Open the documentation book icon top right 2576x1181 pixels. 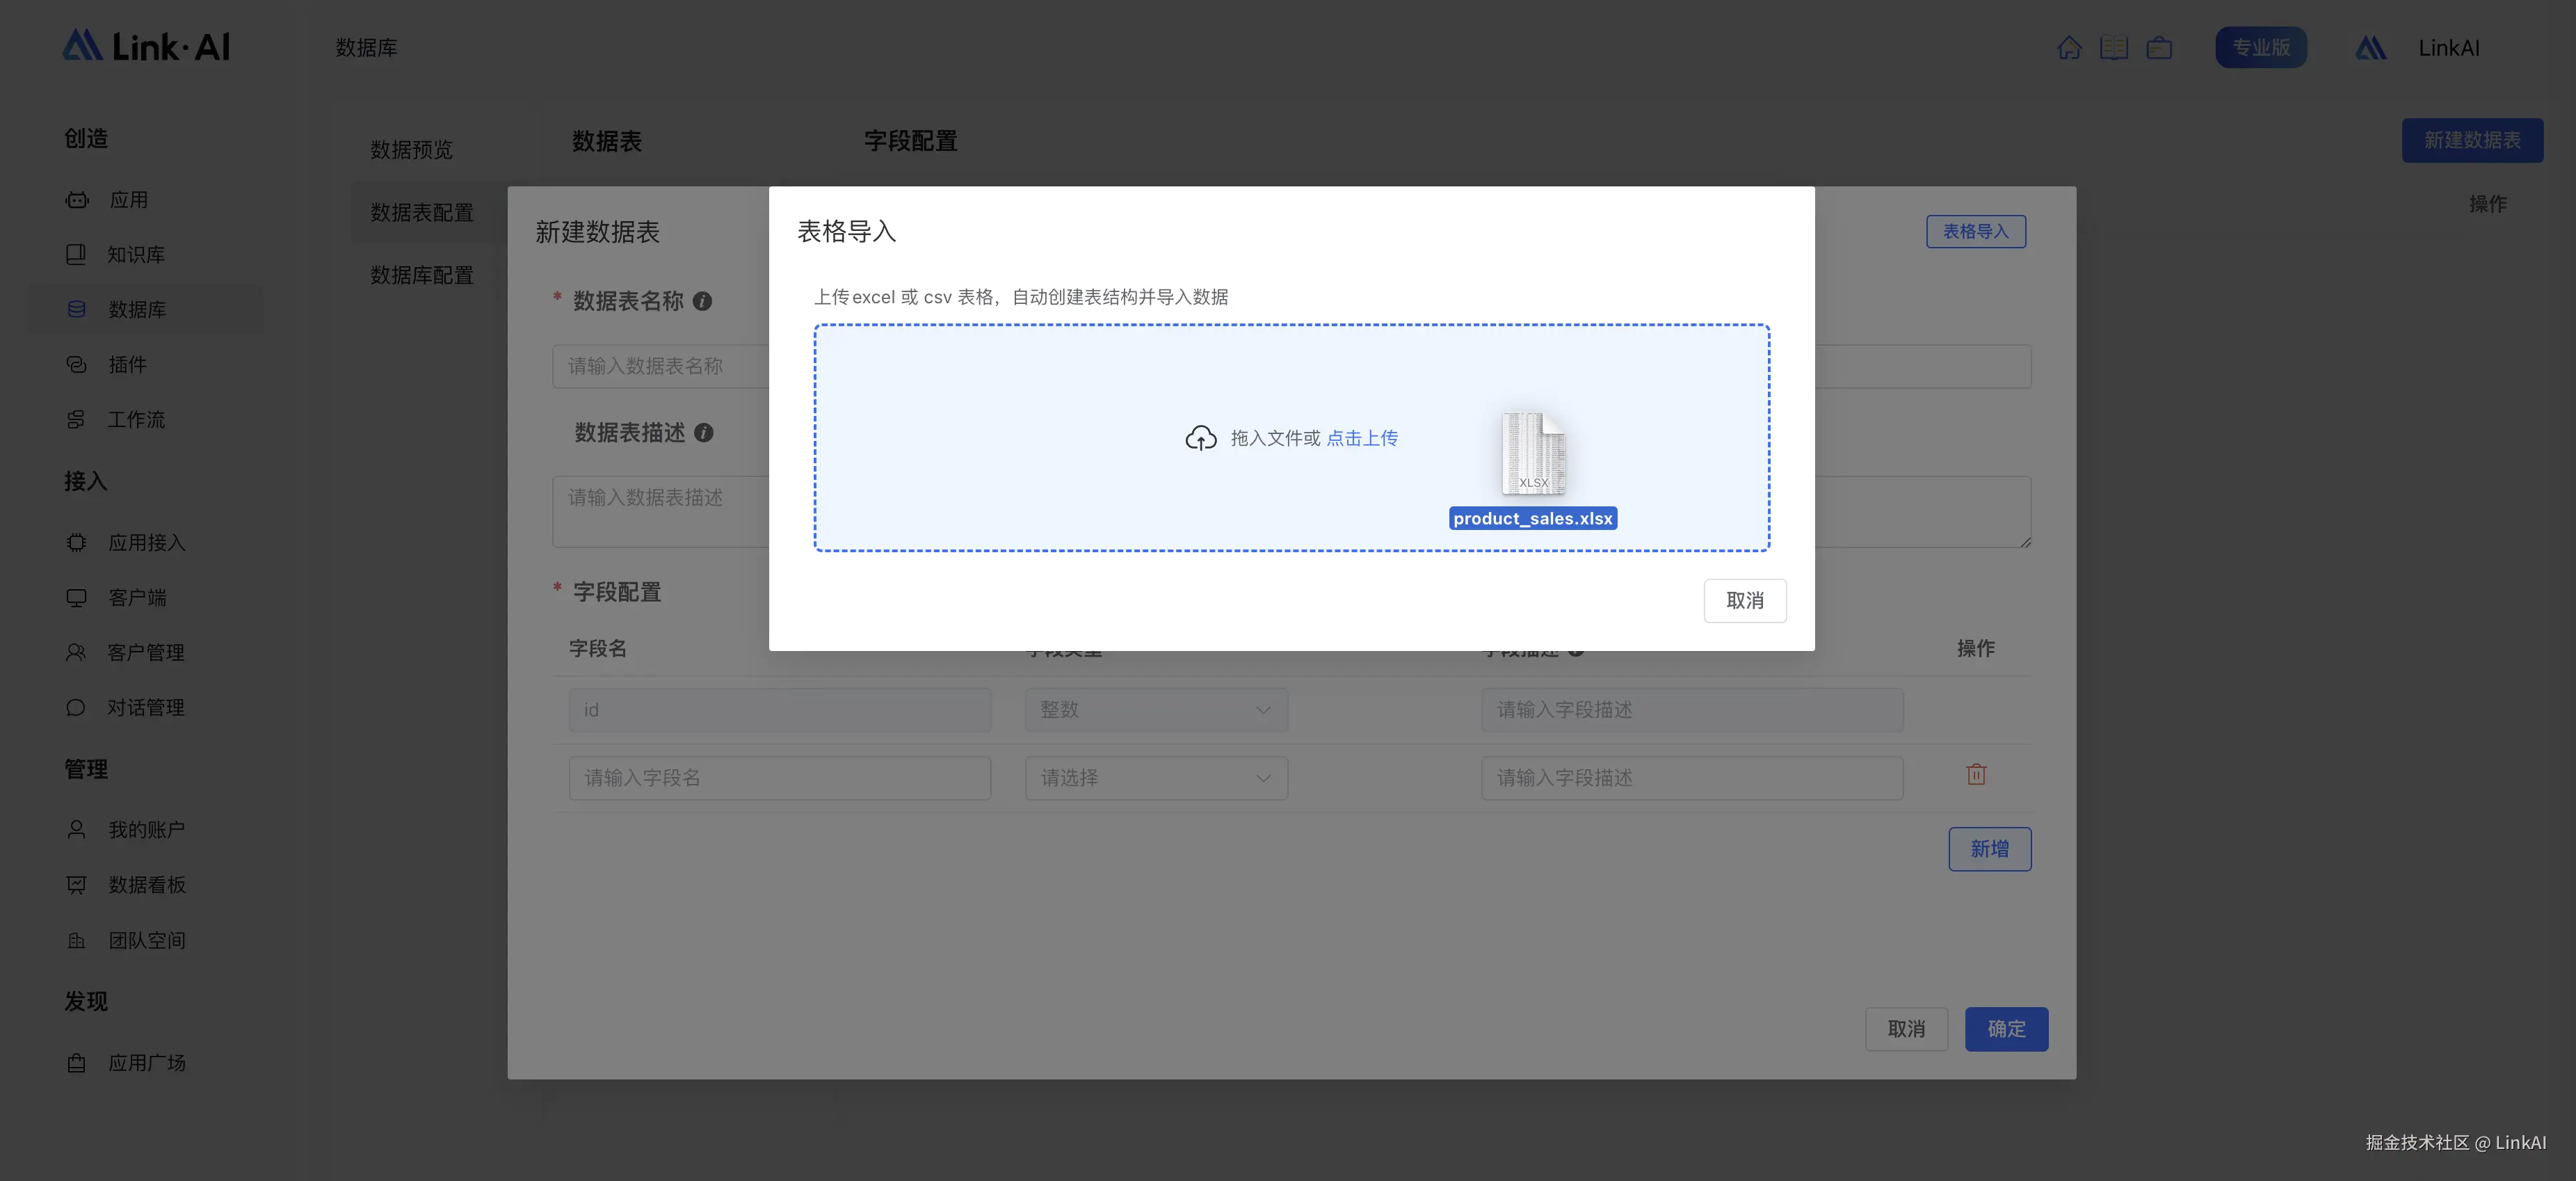[x=2115, y=47]
